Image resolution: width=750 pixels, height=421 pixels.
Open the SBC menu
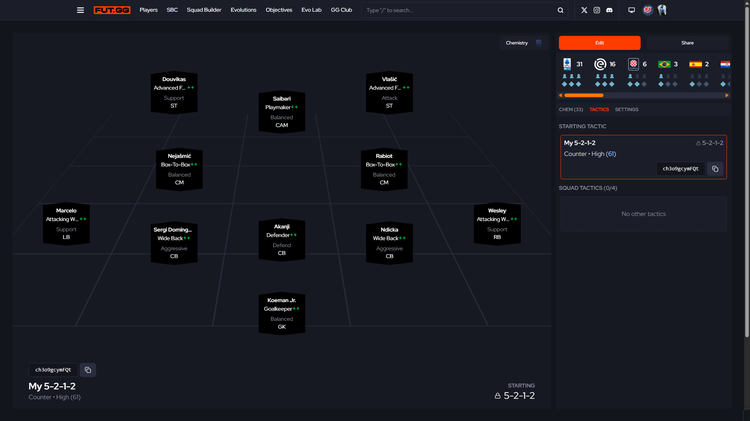click(x=172, y=10)
